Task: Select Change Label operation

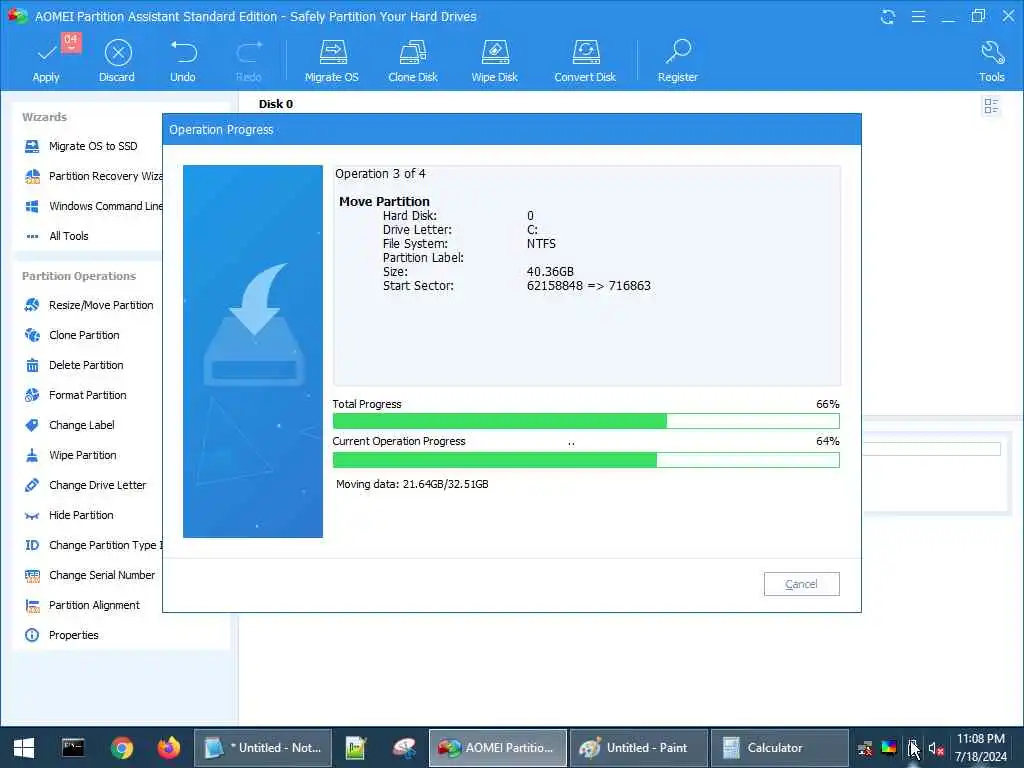Action: pyautogui.click(x=69, y=425)
